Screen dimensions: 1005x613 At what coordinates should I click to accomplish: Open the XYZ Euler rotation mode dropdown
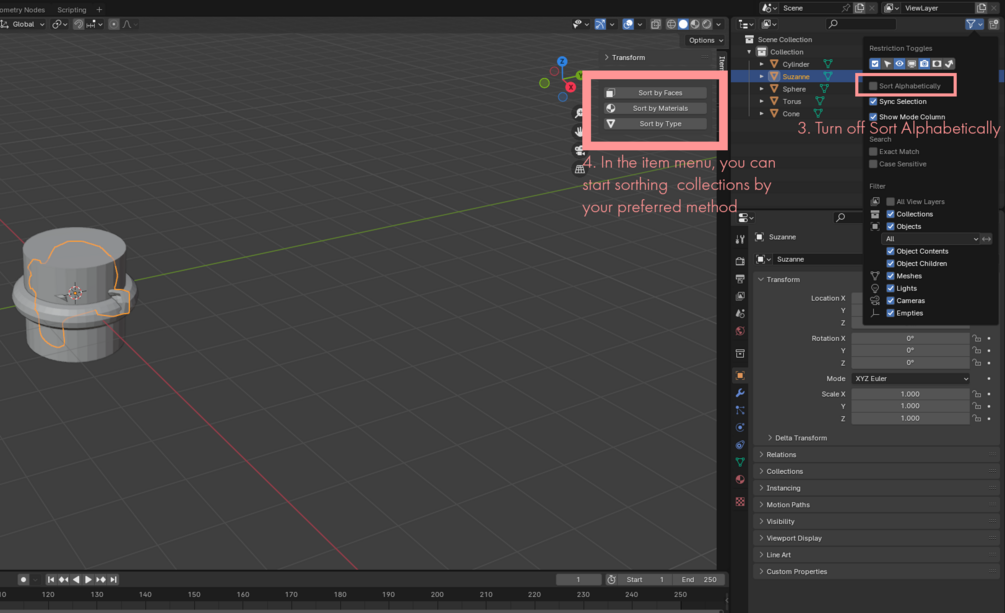point(910,379)
